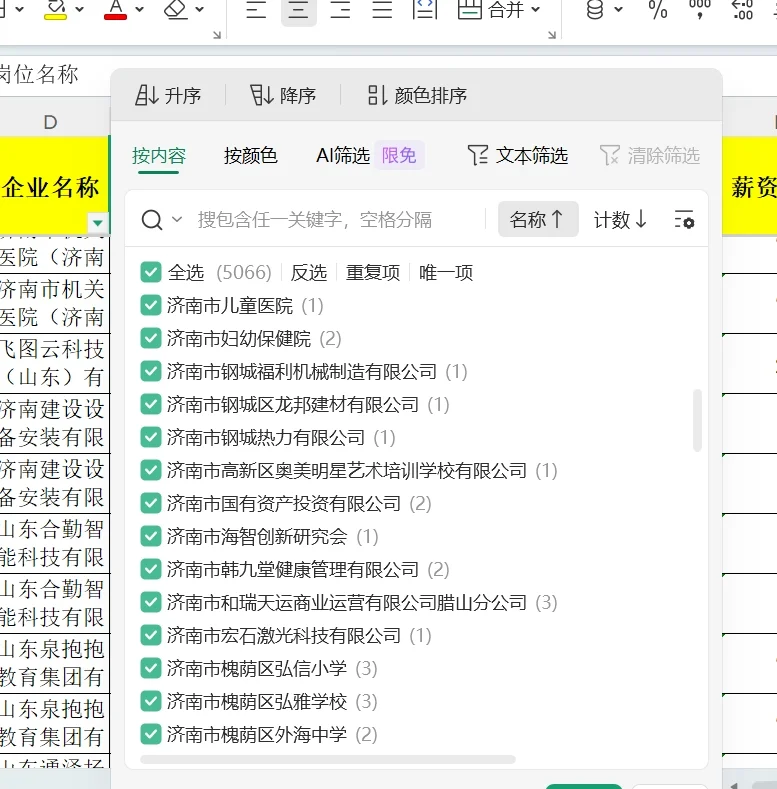Open 企业名称 column filter dropdown
The height and width of the screenshot is (789, 777).
pos(98,222)
